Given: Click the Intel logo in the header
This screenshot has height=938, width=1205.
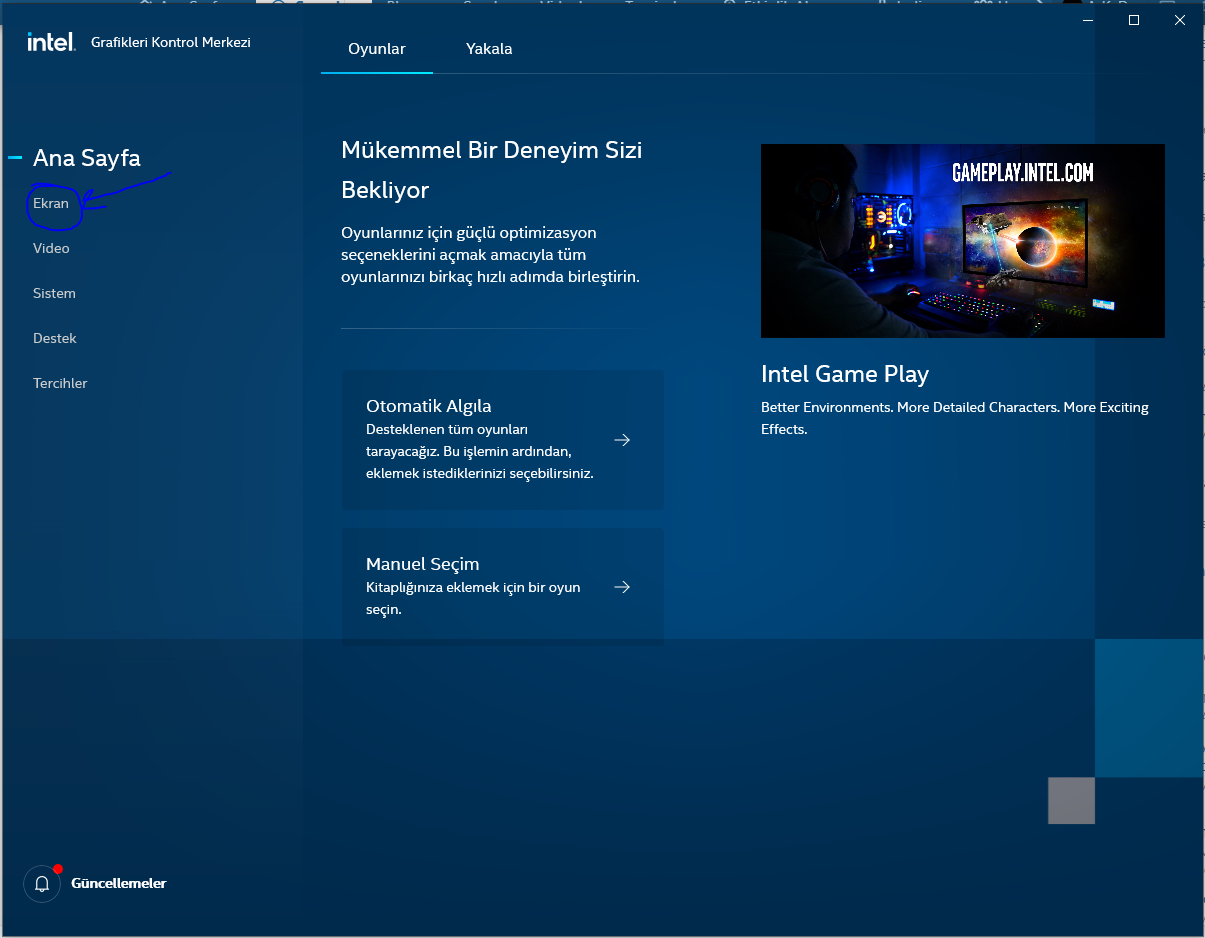Looking at the screenshot, I should 50,42.
